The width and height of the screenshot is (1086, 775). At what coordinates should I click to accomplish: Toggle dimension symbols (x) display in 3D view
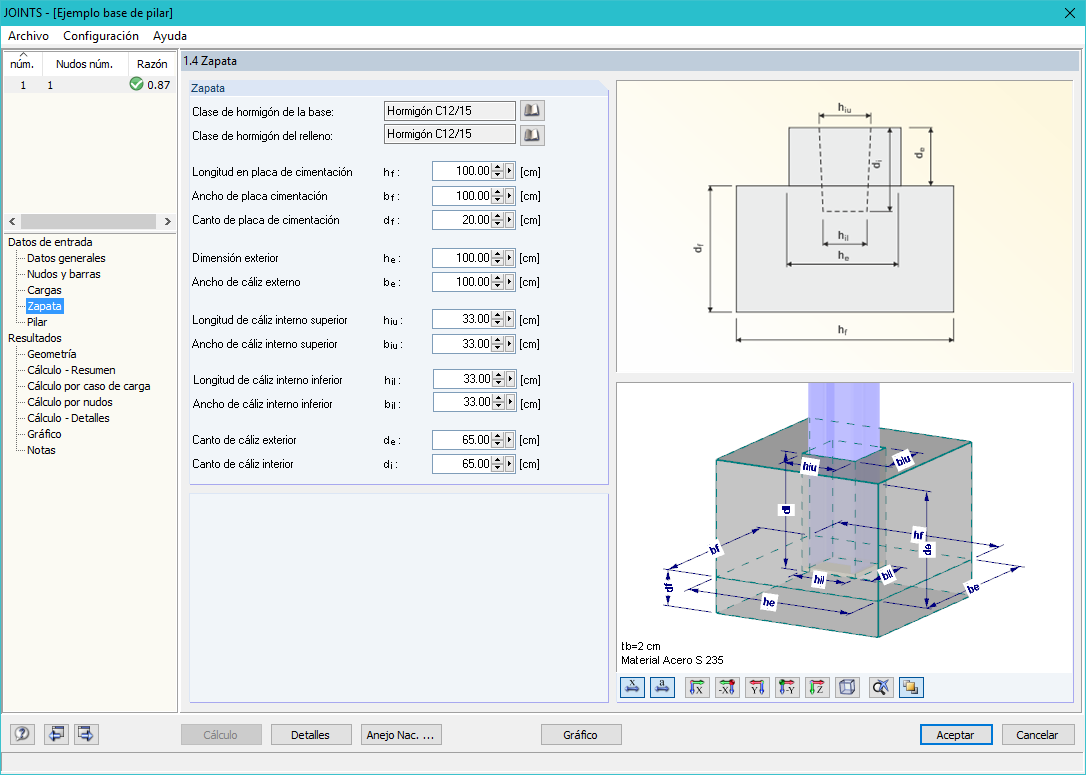click(x=632, y=687)
